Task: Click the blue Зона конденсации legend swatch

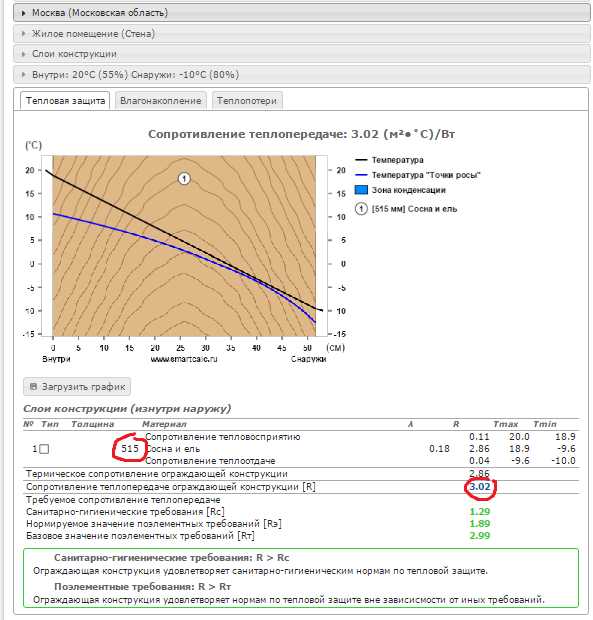Action: [361, 190]
